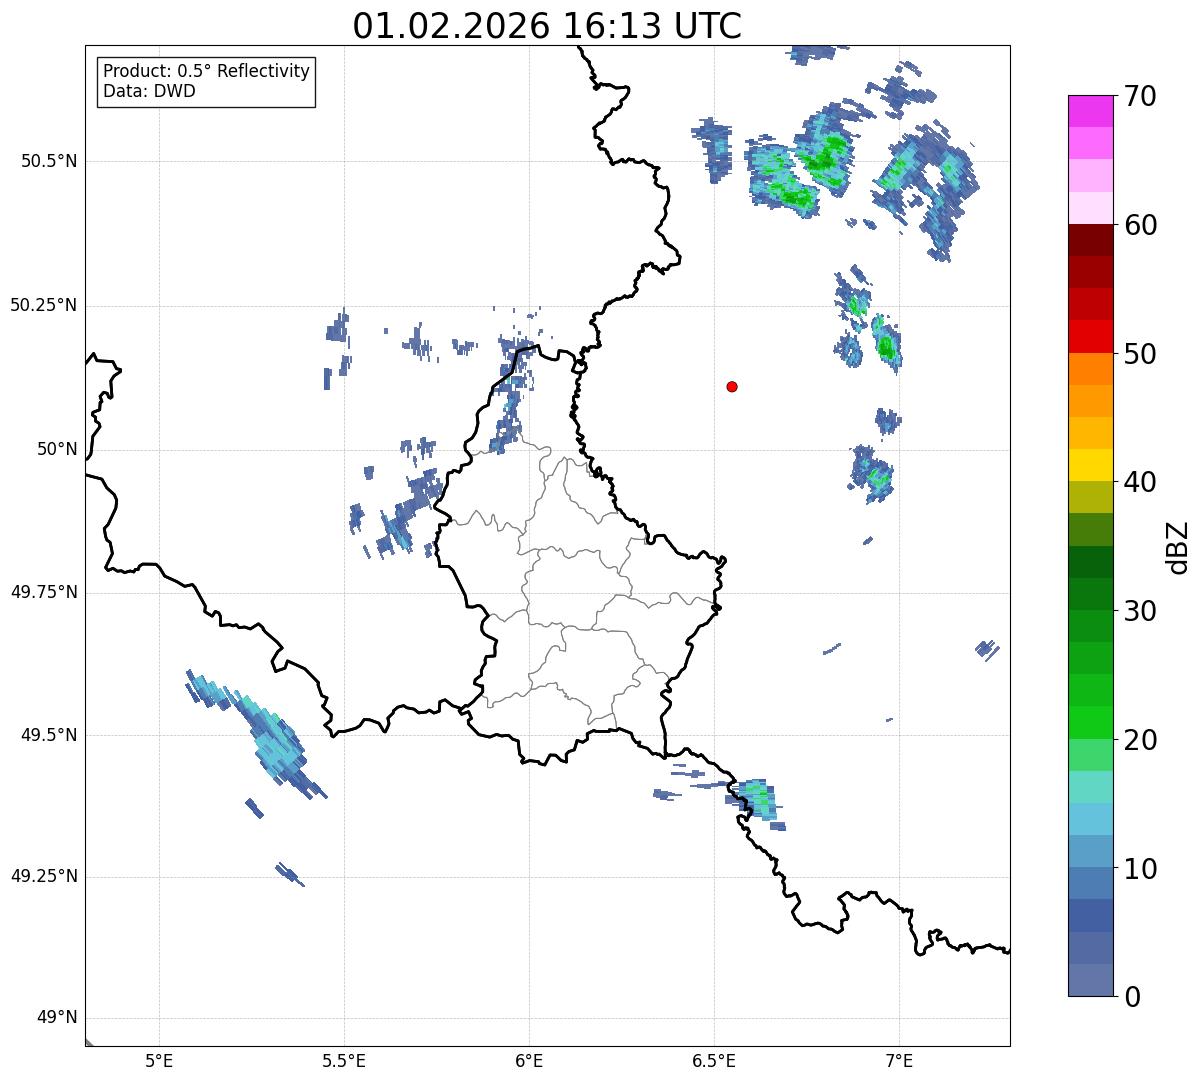Image resolution: width=1202 pixels, height=1081 pixels.
Task: Click the 7°E longitude label
Action: tap(899, 1061)
